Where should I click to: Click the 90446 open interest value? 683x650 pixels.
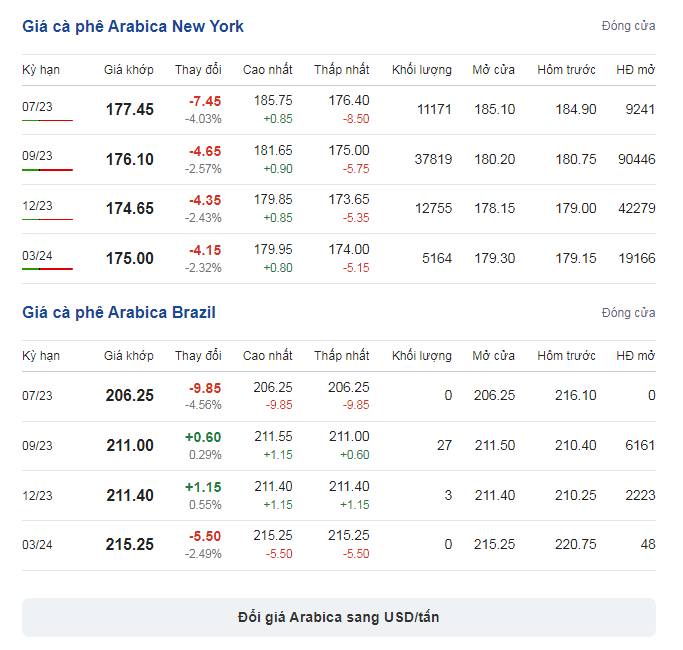(636, 159)
